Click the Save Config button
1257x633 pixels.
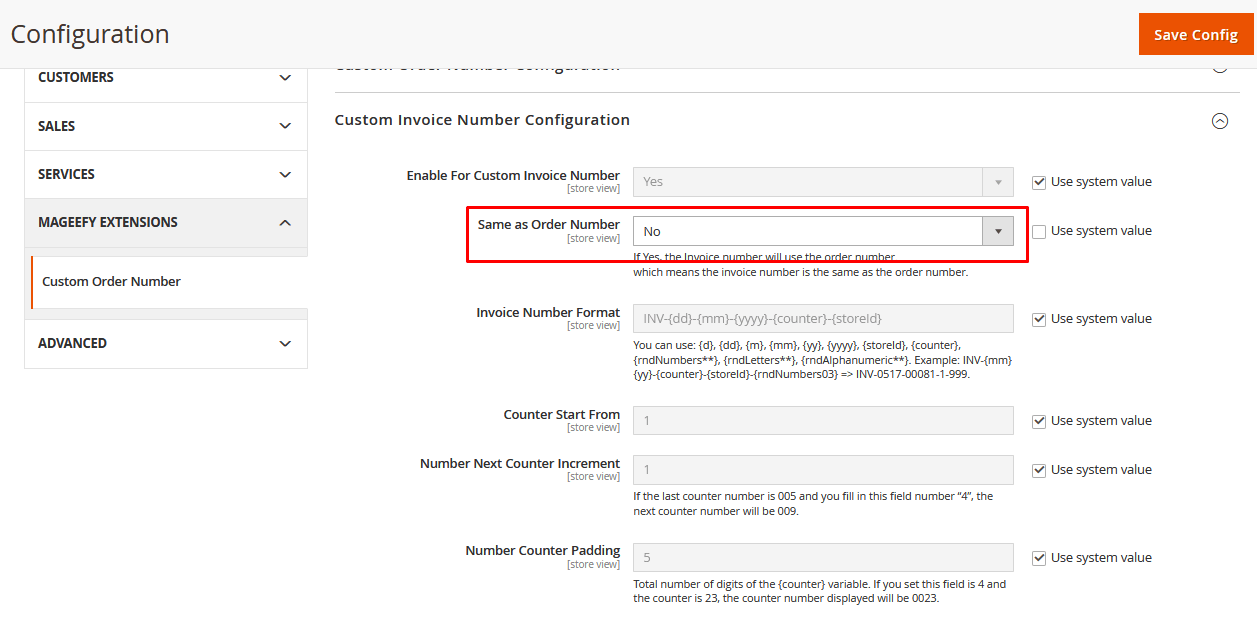click(x=1195, y=35)
